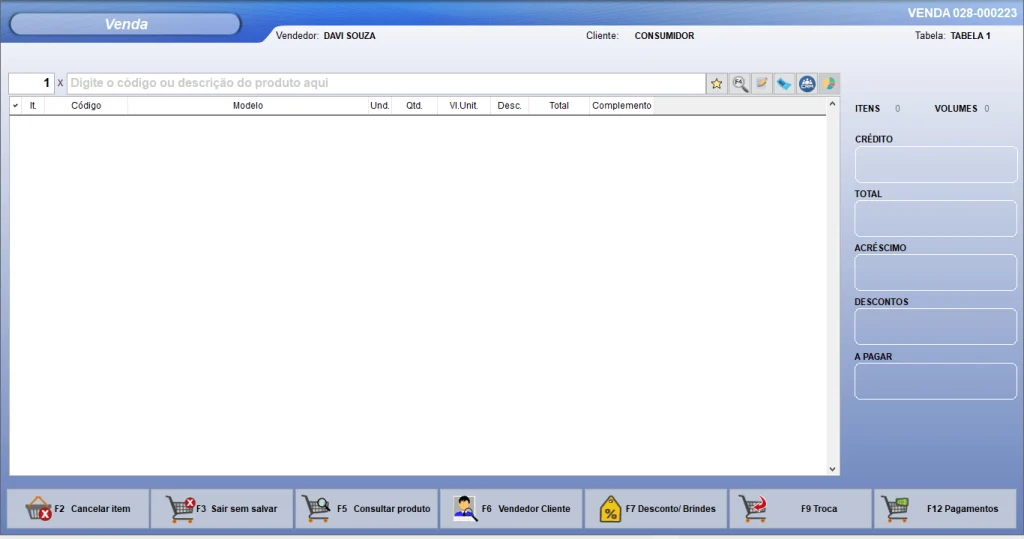Open the pie chart icon
1024x539 pixels.
(x=828, y=84)
